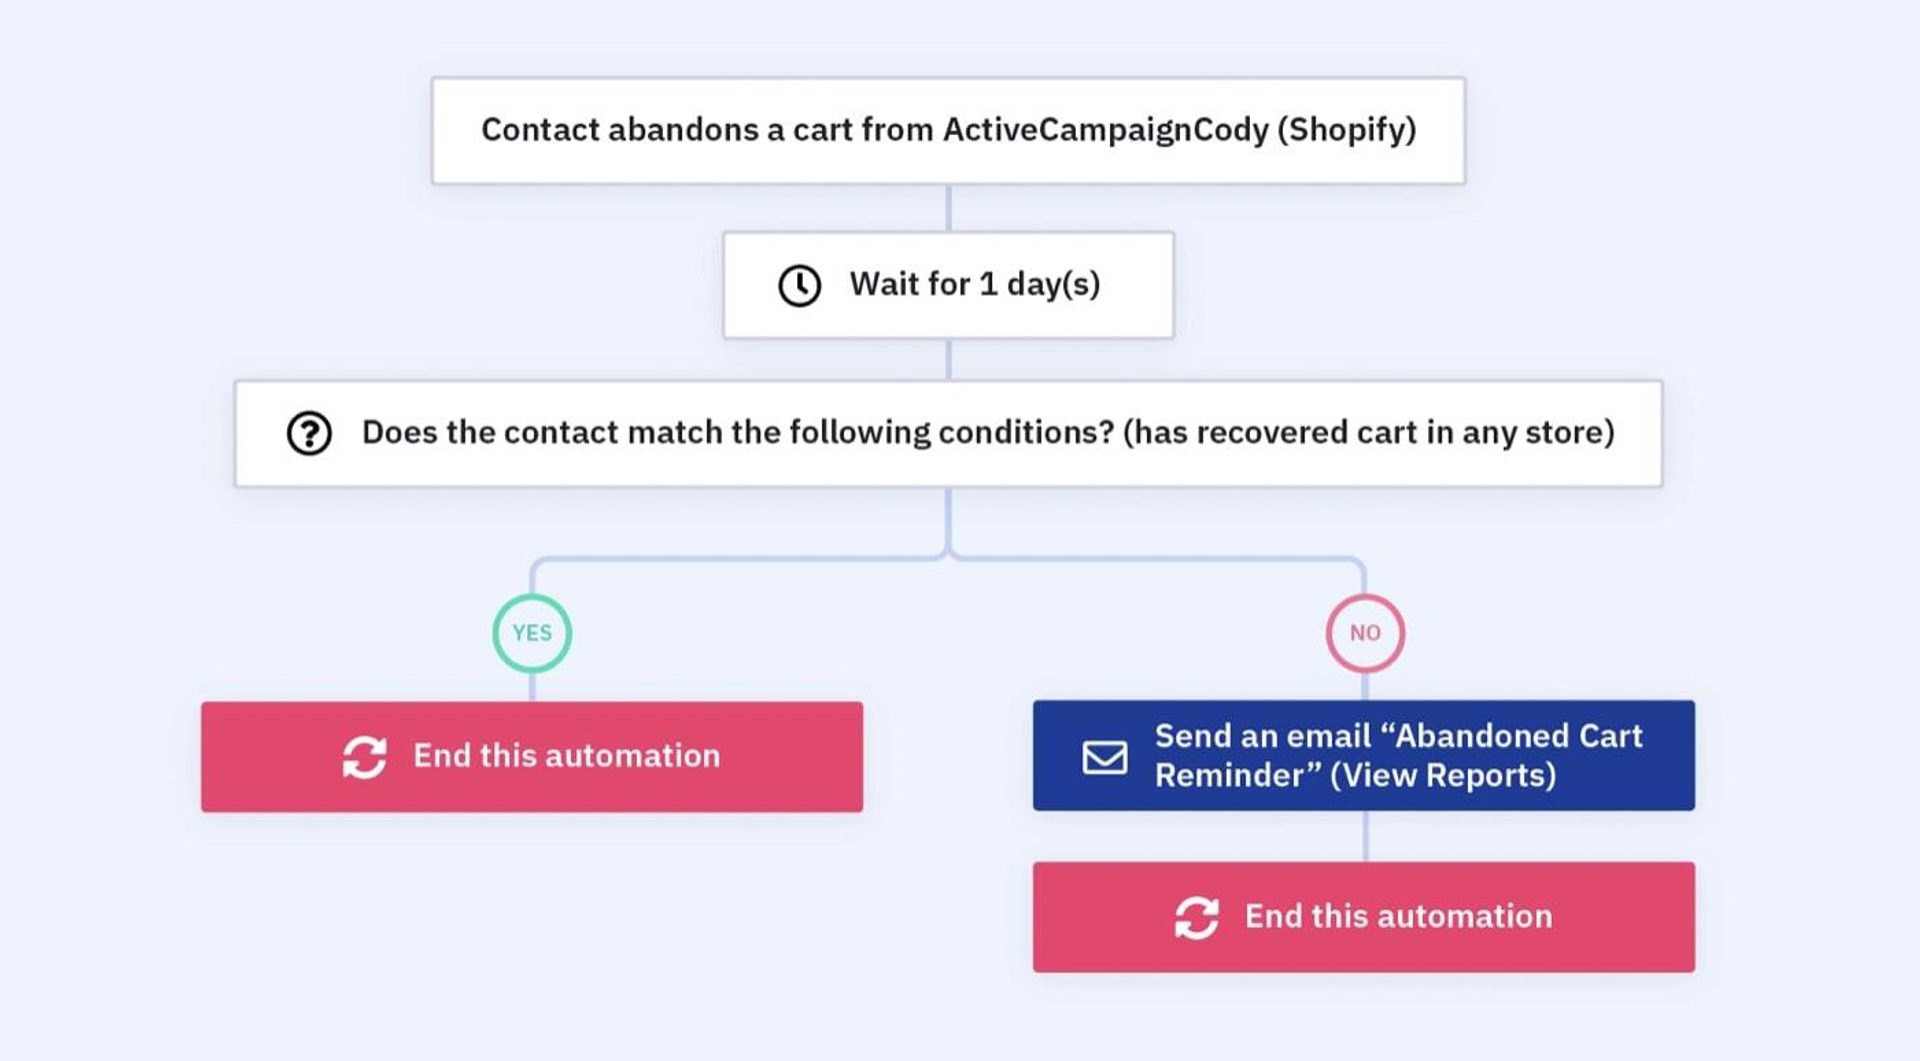Click the envelope icon in the Send email step
1920x1061 pixels.
coord(1105,757)
